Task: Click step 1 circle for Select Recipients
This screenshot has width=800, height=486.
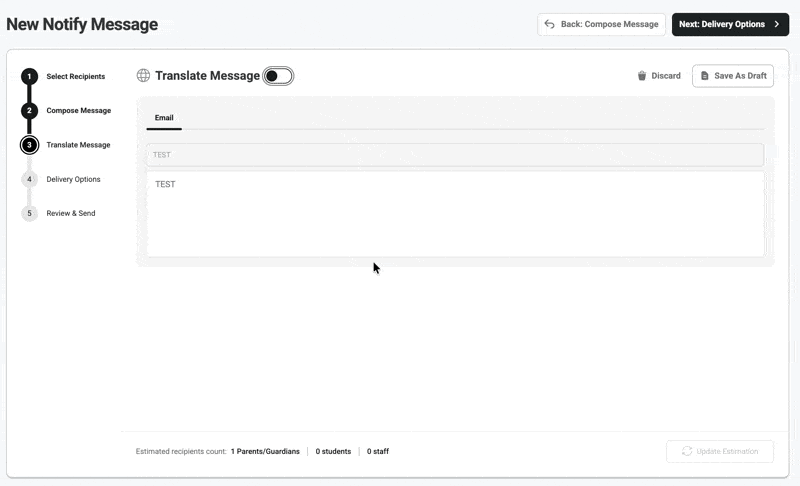Action: (x=29, y=76)
